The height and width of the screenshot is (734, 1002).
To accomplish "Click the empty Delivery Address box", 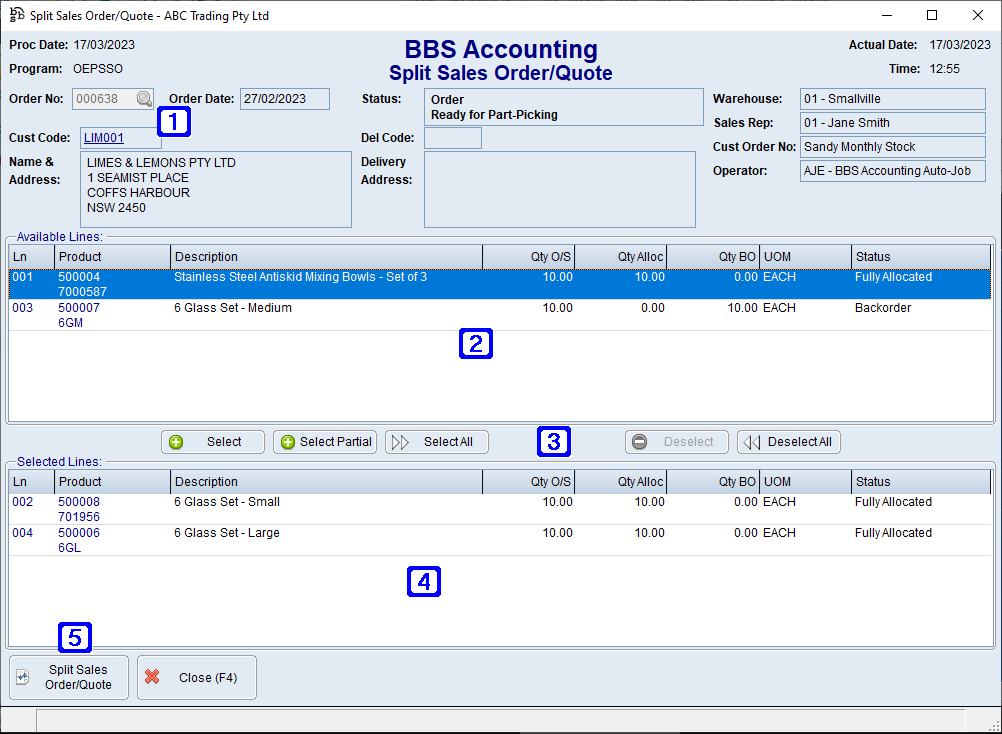I will [x=560, y=190].
